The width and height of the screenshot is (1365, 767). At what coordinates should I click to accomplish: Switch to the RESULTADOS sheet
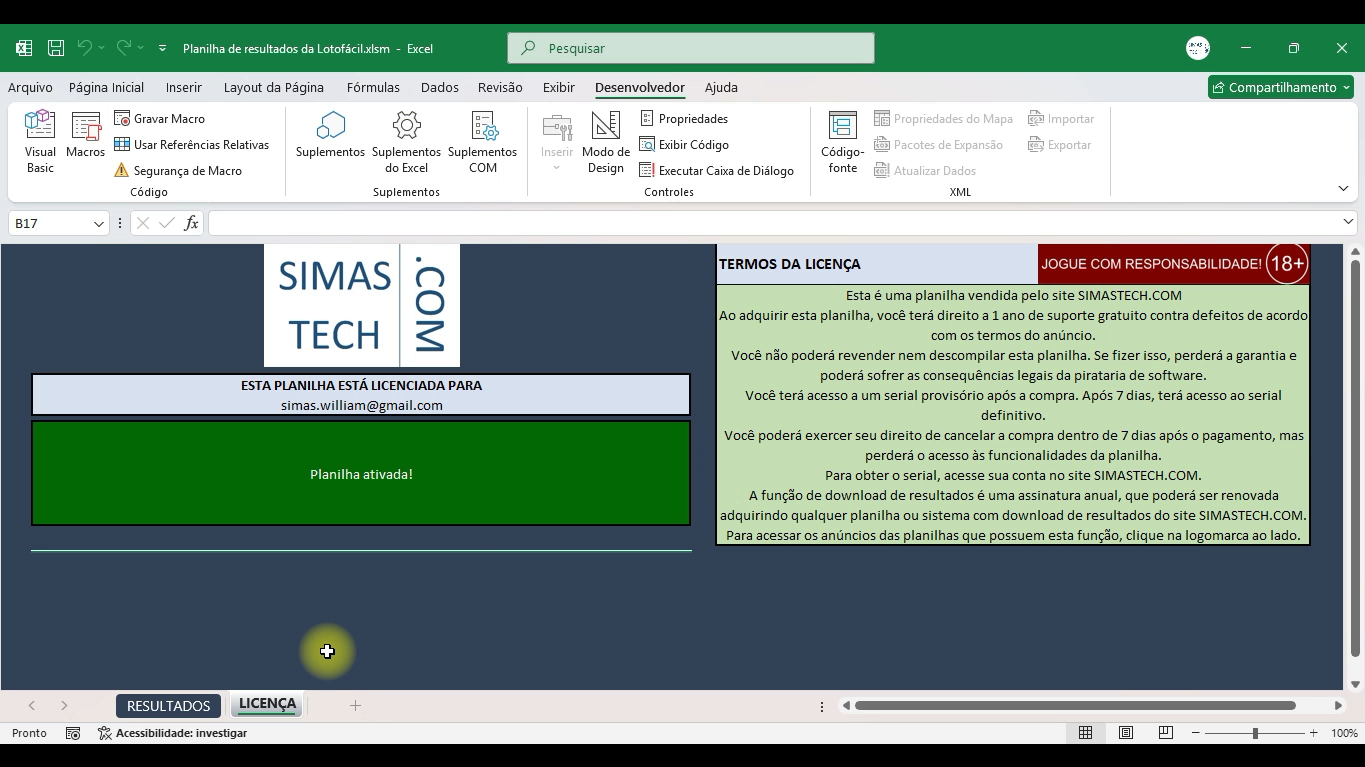pyautogui.click(x=168, y=706)
